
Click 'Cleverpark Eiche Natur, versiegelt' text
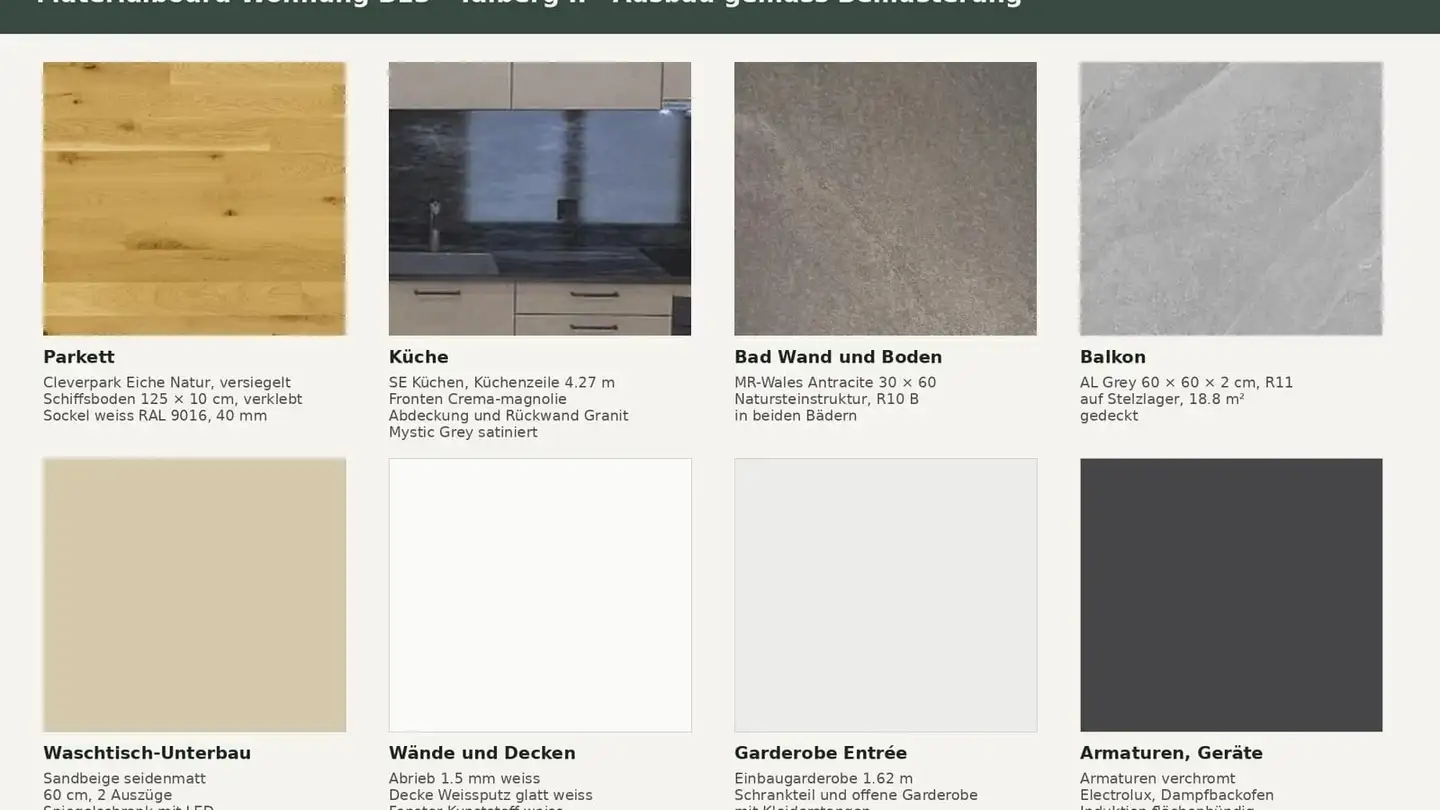[167, 382]
